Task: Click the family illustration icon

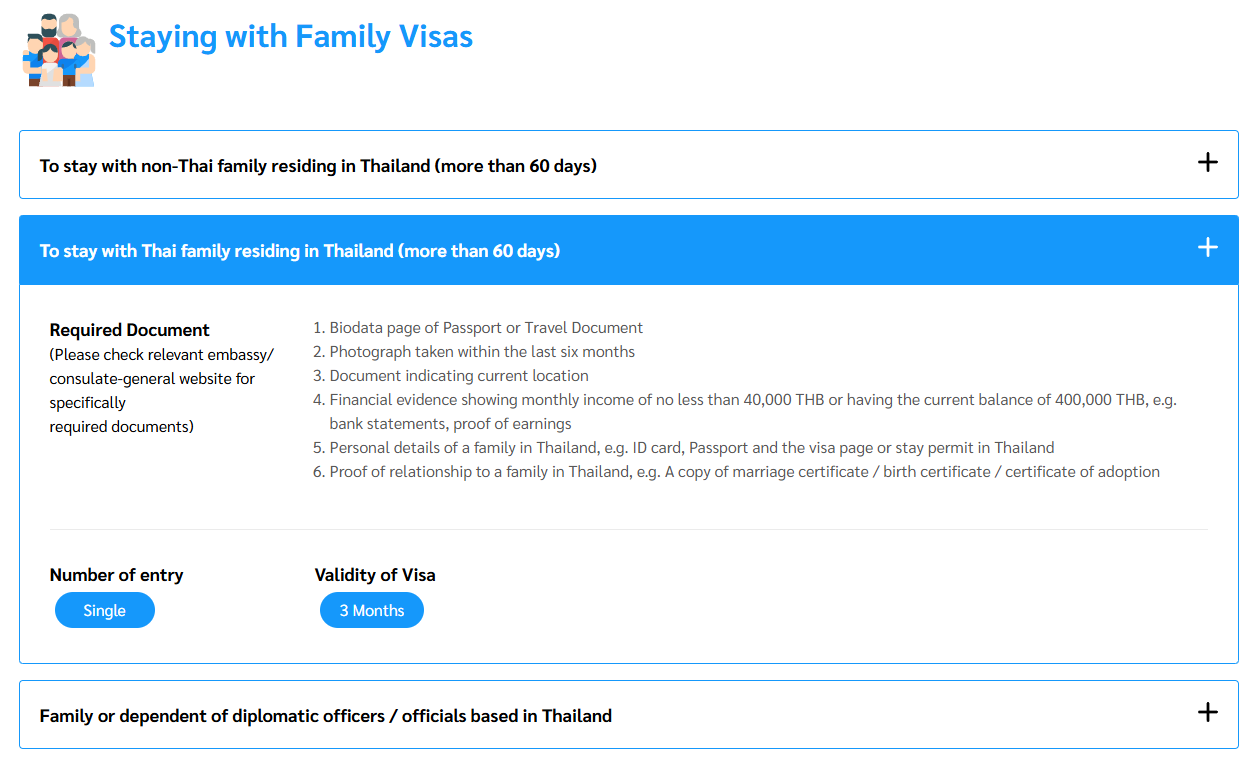Action: coord(59,50)
